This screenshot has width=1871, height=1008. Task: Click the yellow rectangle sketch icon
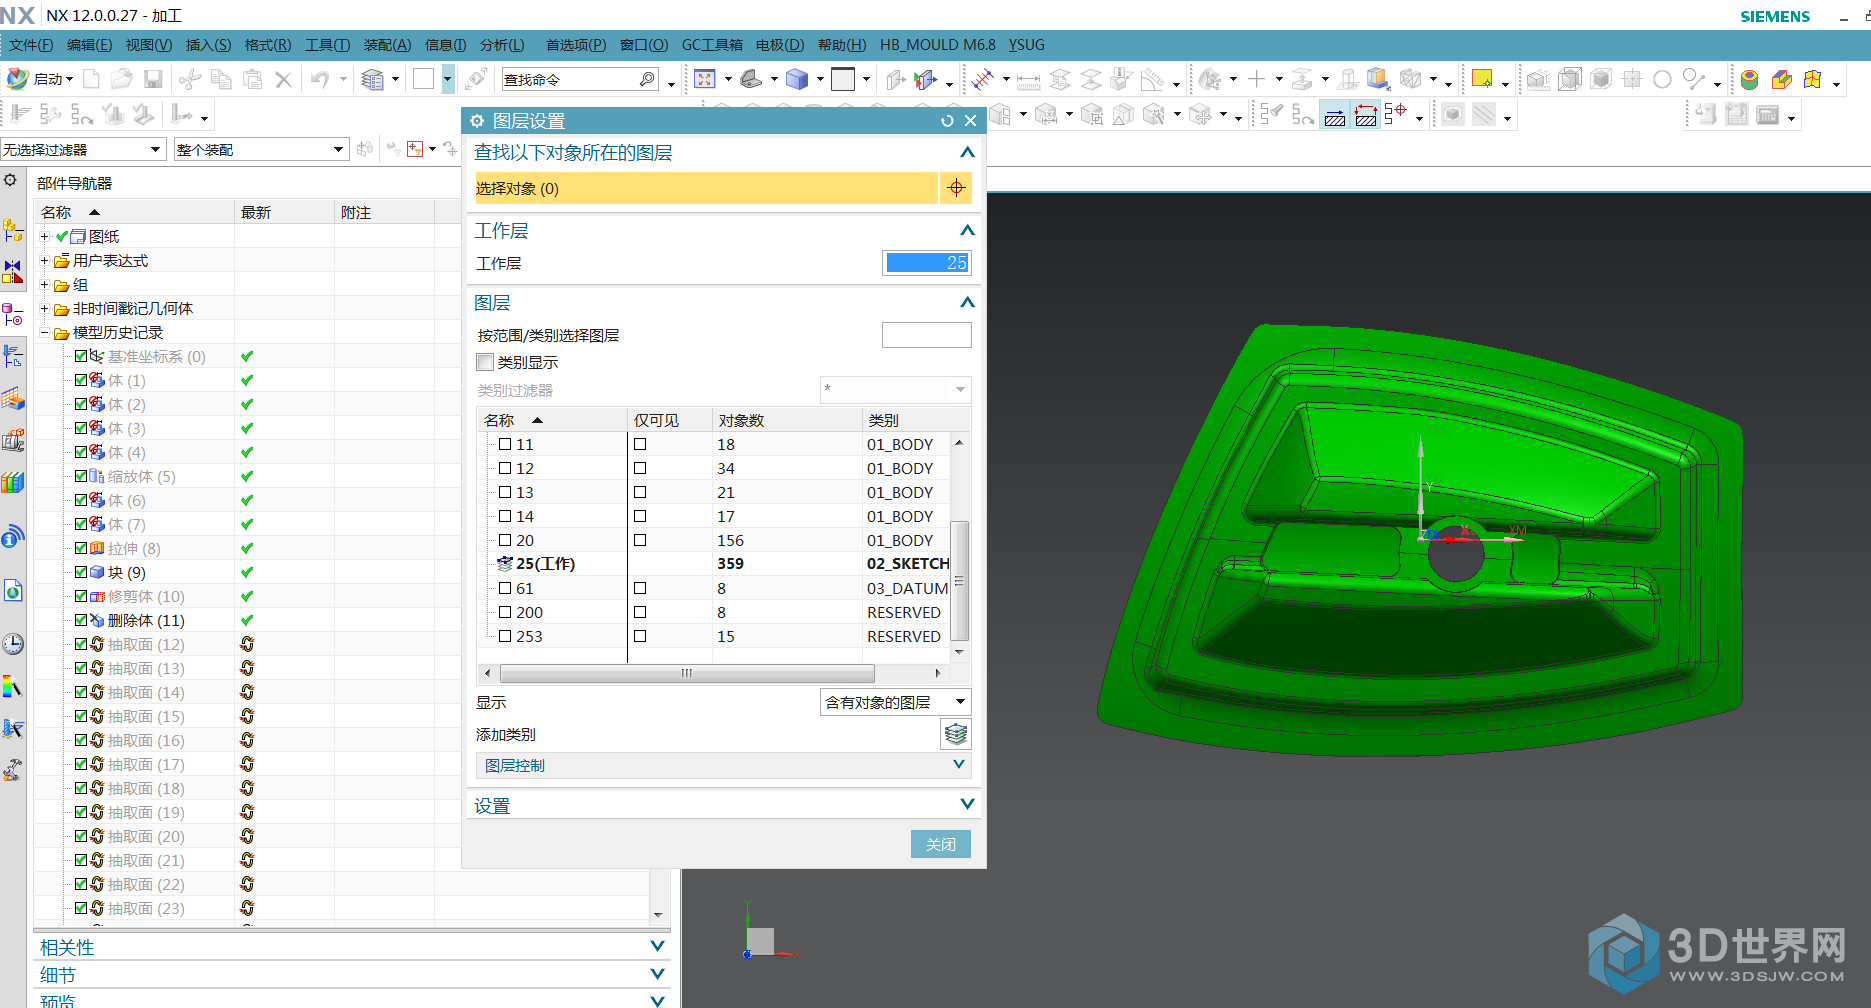[x=1482, y=79]
